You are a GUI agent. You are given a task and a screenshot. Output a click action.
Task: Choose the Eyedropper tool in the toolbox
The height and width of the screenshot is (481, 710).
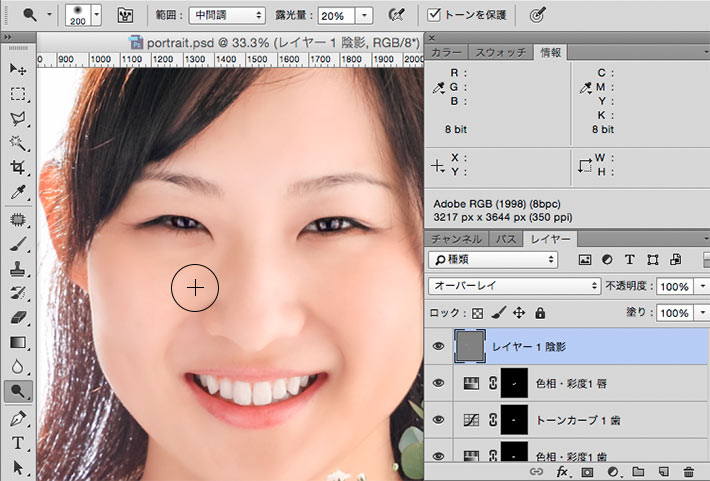pyautogui.click(x=18, y=193)
